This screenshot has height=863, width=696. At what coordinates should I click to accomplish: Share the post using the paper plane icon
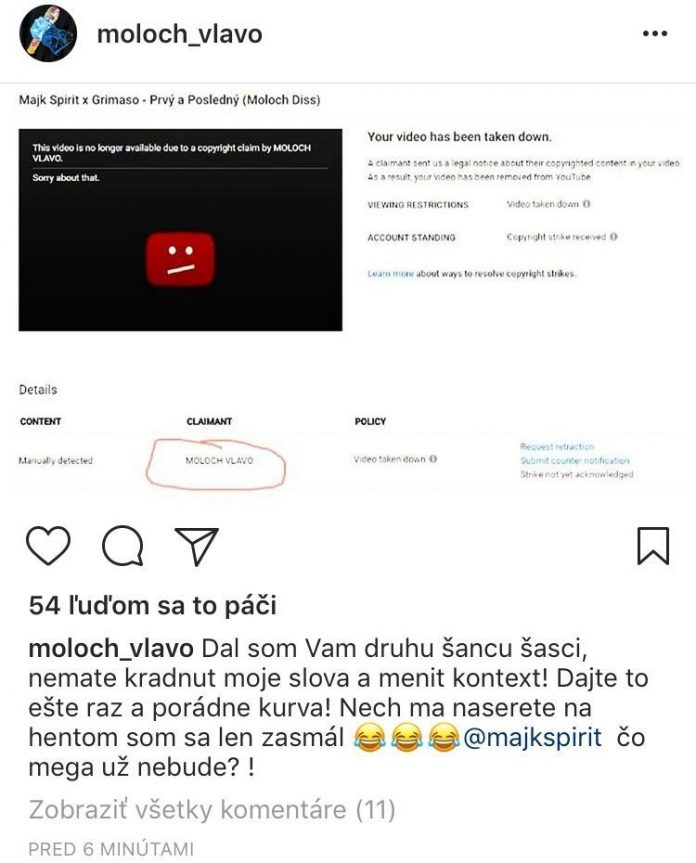196,545
